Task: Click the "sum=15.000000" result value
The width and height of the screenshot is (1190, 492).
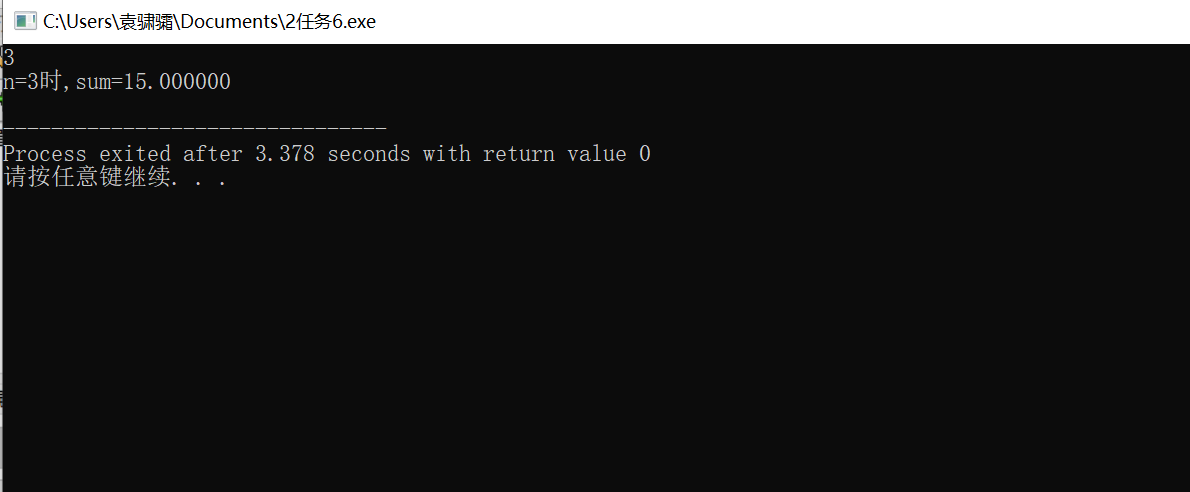Action: (153, 81)
